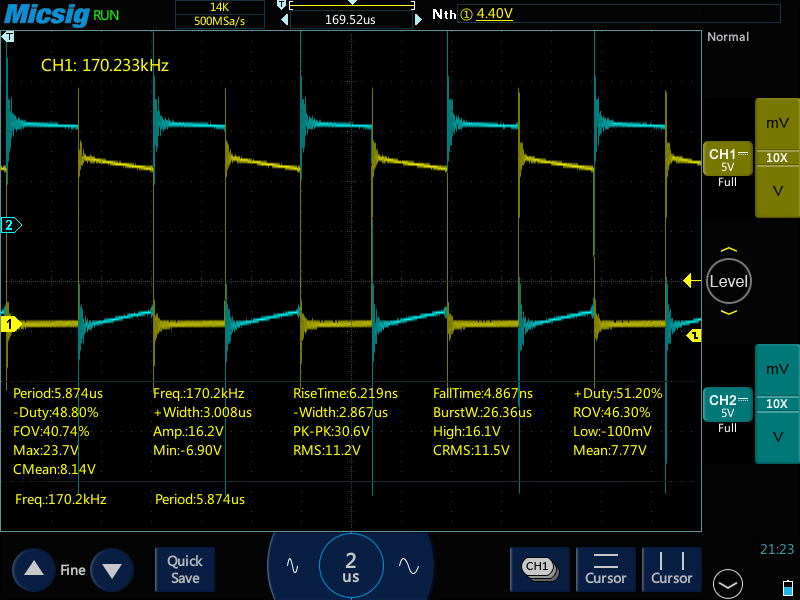Toggle the CH1 5V channel button
Viewport: 800px width, 600px height.
(728, 159)
